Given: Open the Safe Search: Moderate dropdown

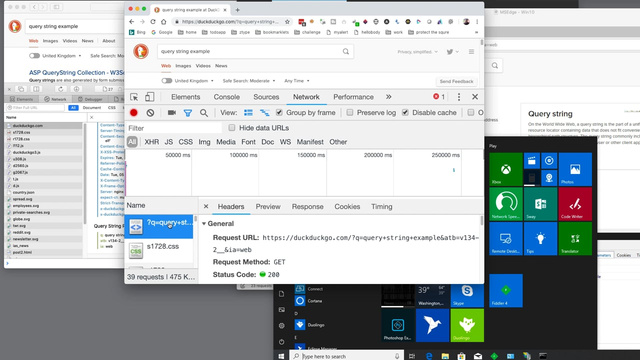Looking at the screenshot, I should click(x=249, y=81).
